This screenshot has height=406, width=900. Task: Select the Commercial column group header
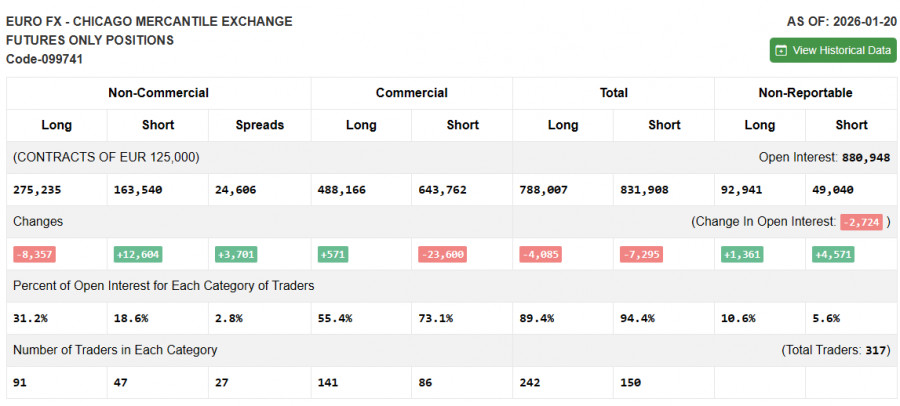coord(411,93)
